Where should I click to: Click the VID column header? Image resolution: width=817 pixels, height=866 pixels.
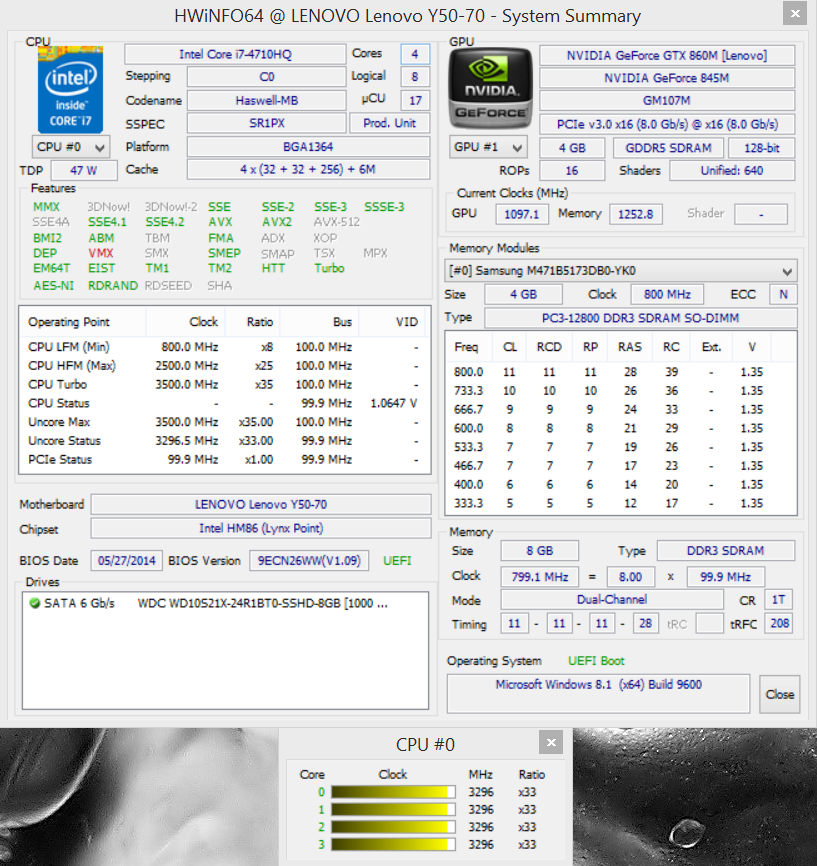point(392,322)
